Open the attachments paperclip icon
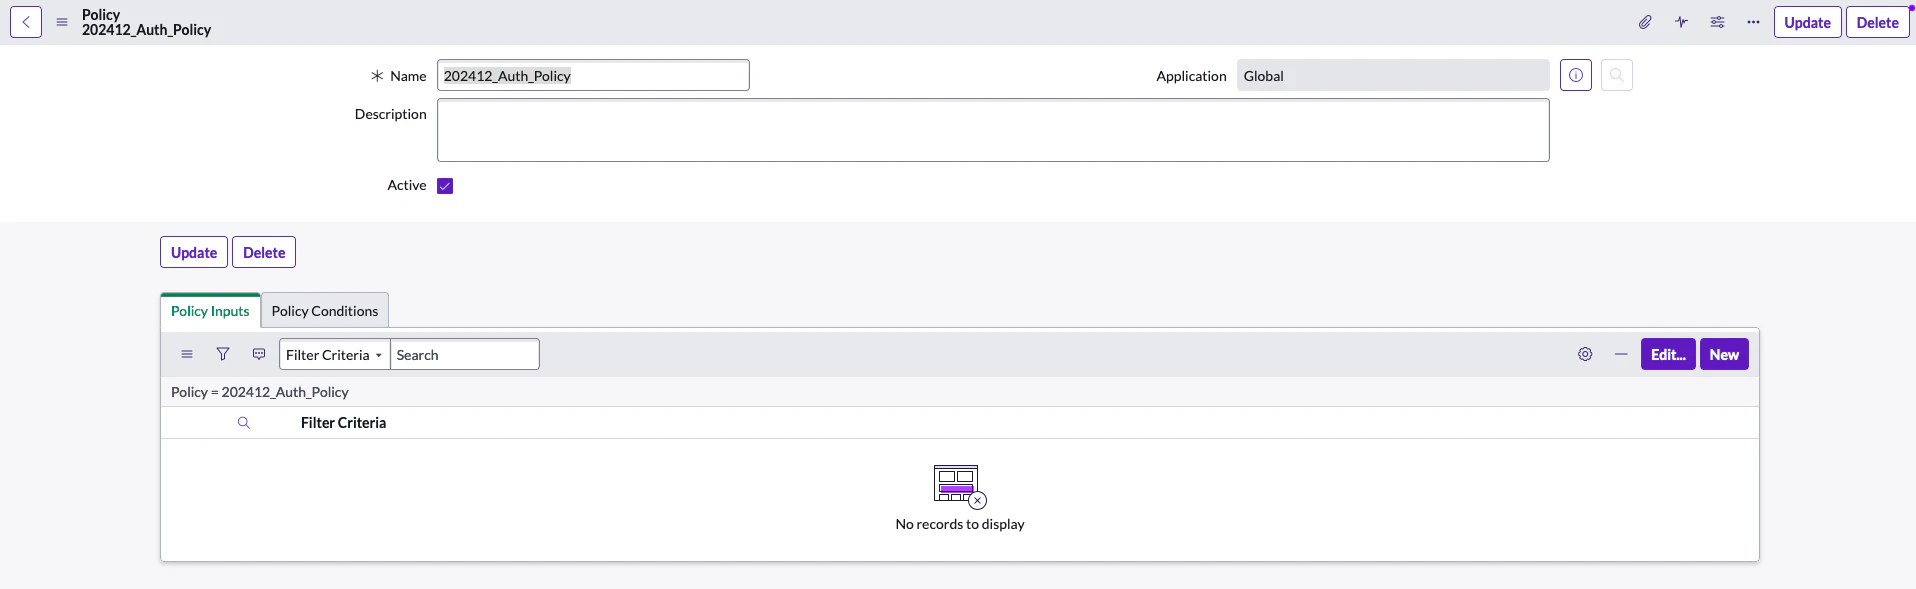Image resolution: width=1916 pixels, height=589 pixels. pyautogui.click(x=1645, y=22)
